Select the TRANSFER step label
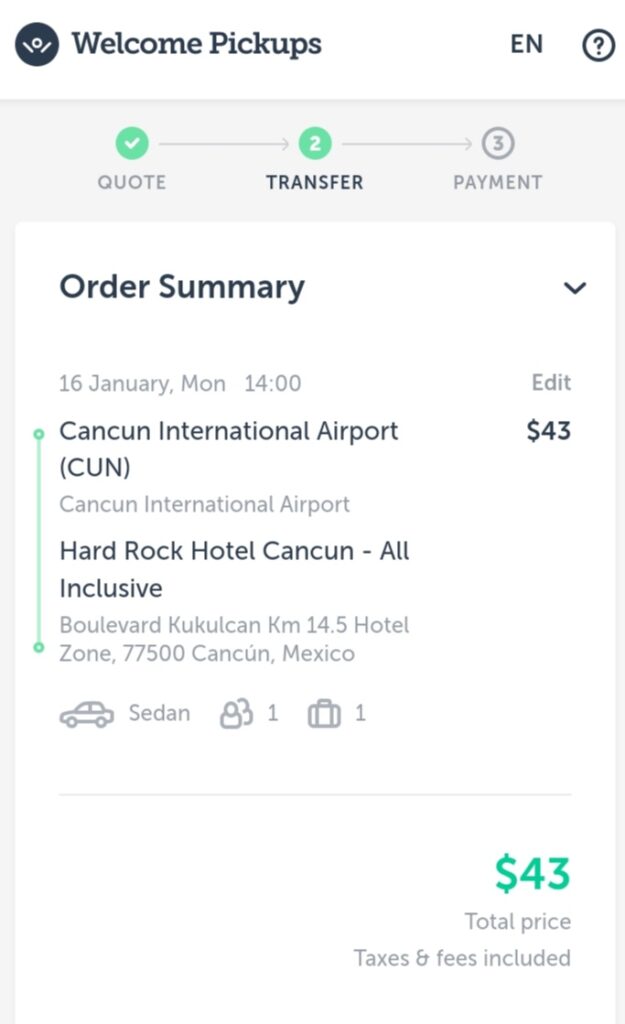The width and height of the screenshot is (625, 1024). click(x=315, y=182)
